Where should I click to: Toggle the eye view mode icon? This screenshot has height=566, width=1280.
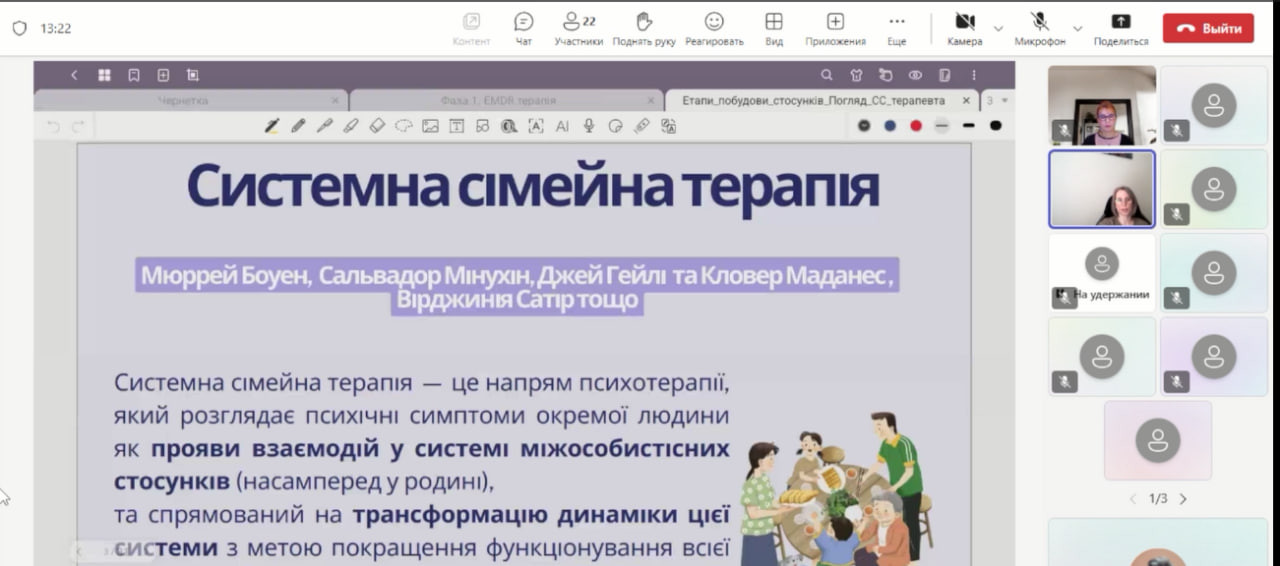click(x=915, y=75)
